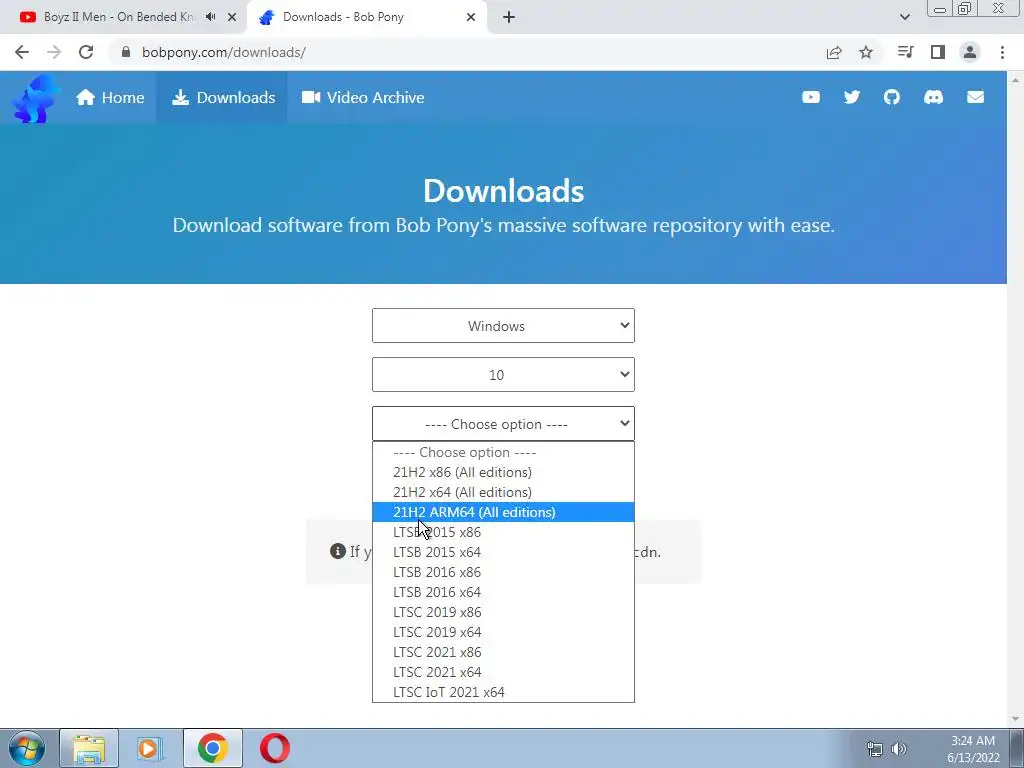The height and width of the screenshot is (768, 1024).
Task: Bookmark this page with star icon
Action: [866, 52]
